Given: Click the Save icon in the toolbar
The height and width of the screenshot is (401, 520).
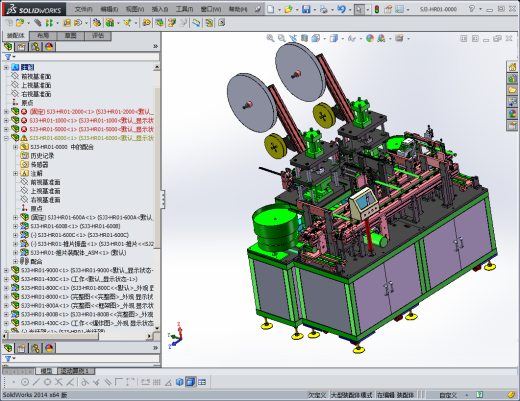Looking at the screenshot, I should click(306, 9).
